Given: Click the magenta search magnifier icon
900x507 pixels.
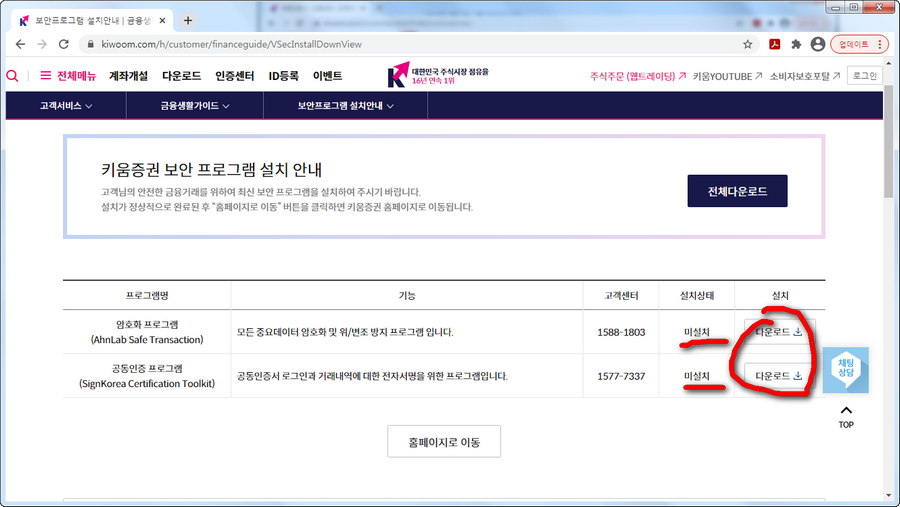Looking at the screenshot, I should [x=12, y=76].
